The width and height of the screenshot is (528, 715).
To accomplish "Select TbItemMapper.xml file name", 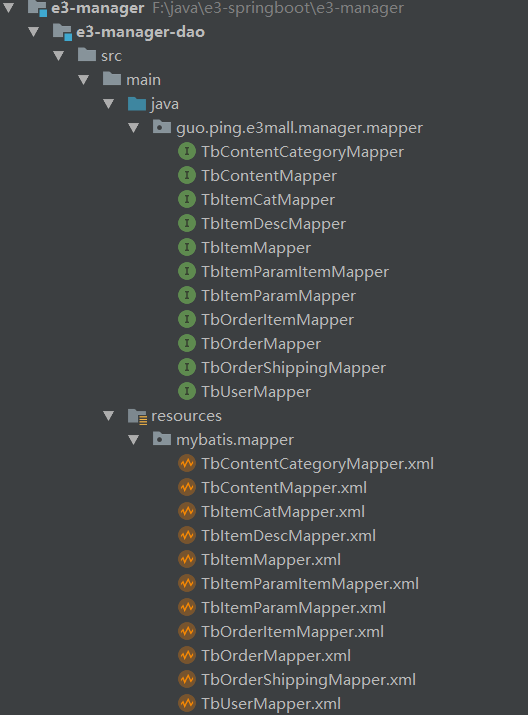I will tap(271, 560).
